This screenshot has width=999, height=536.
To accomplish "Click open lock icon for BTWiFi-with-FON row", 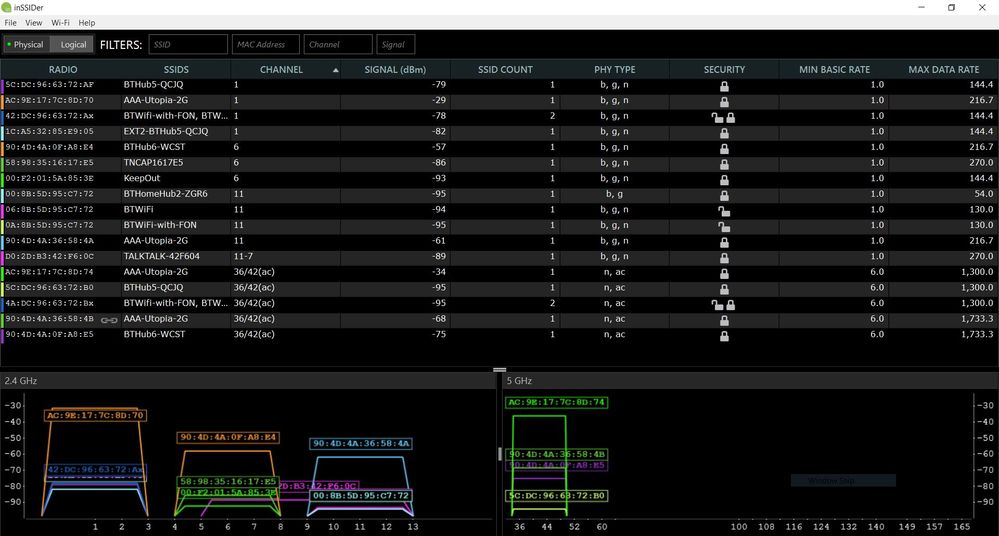I will tap(724, 226).
